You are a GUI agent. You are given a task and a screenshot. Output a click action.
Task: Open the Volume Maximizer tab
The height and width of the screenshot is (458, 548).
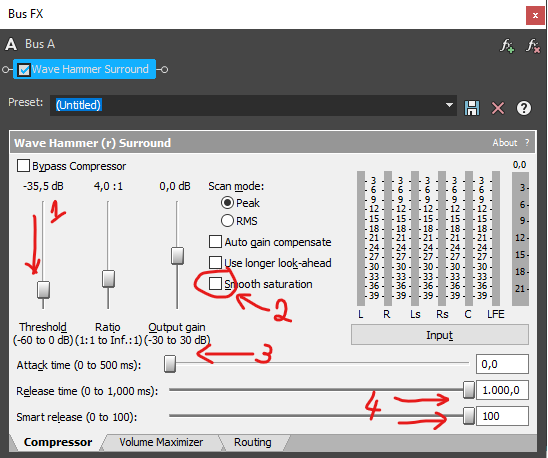(161, 442)
